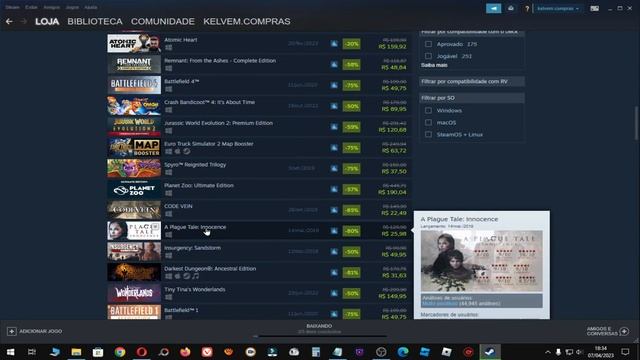Click the plus icon beside Adicionar Jogo
The height and width of the screenshot is (360, 640).
pyautogui.click(x=11, y=331)
